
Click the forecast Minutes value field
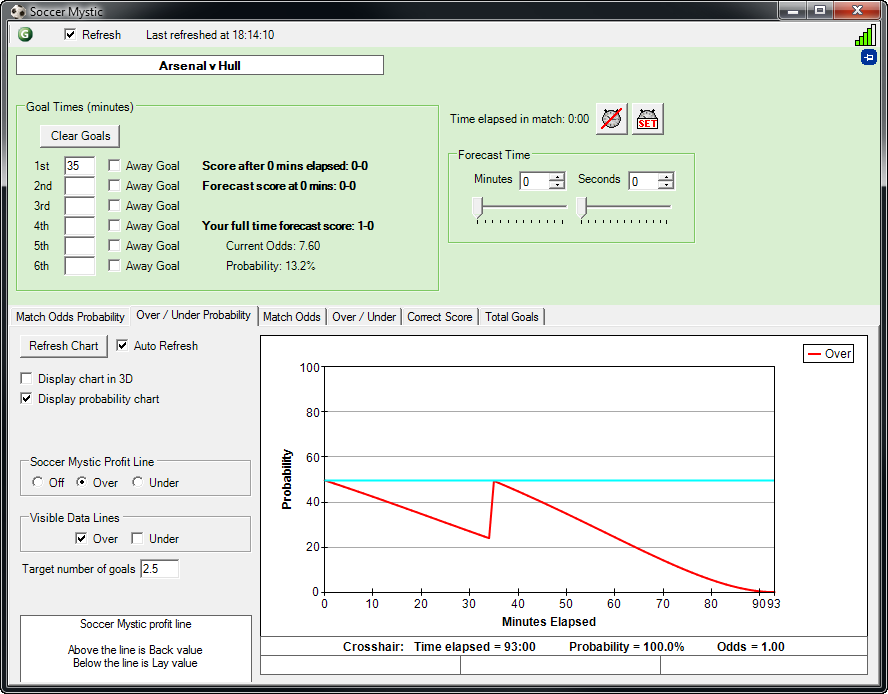(535, 181)
